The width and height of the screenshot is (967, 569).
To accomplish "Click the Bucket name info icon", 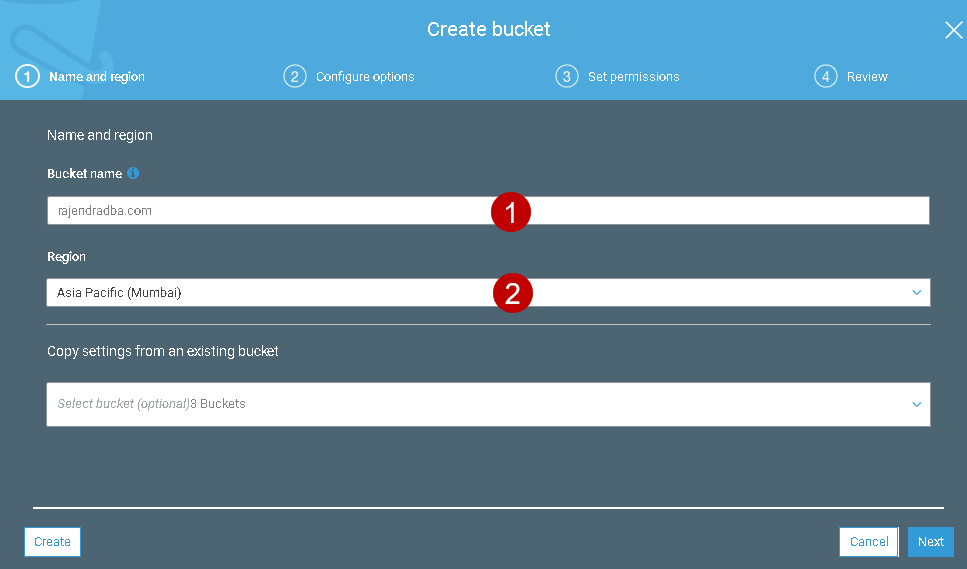I will pyautogui.click(x=133, y=173).
